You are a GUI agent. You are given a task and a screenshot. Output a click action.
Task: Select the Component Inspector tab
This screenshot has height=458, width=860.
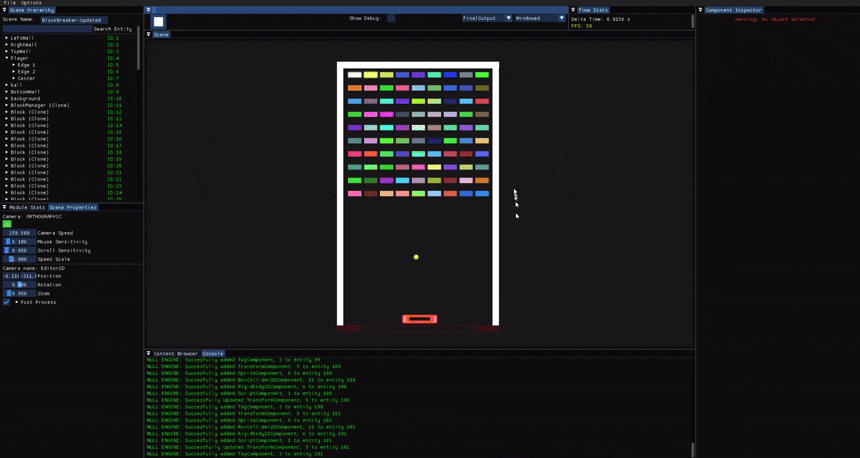pyautogui.click(x=733, y=10)
